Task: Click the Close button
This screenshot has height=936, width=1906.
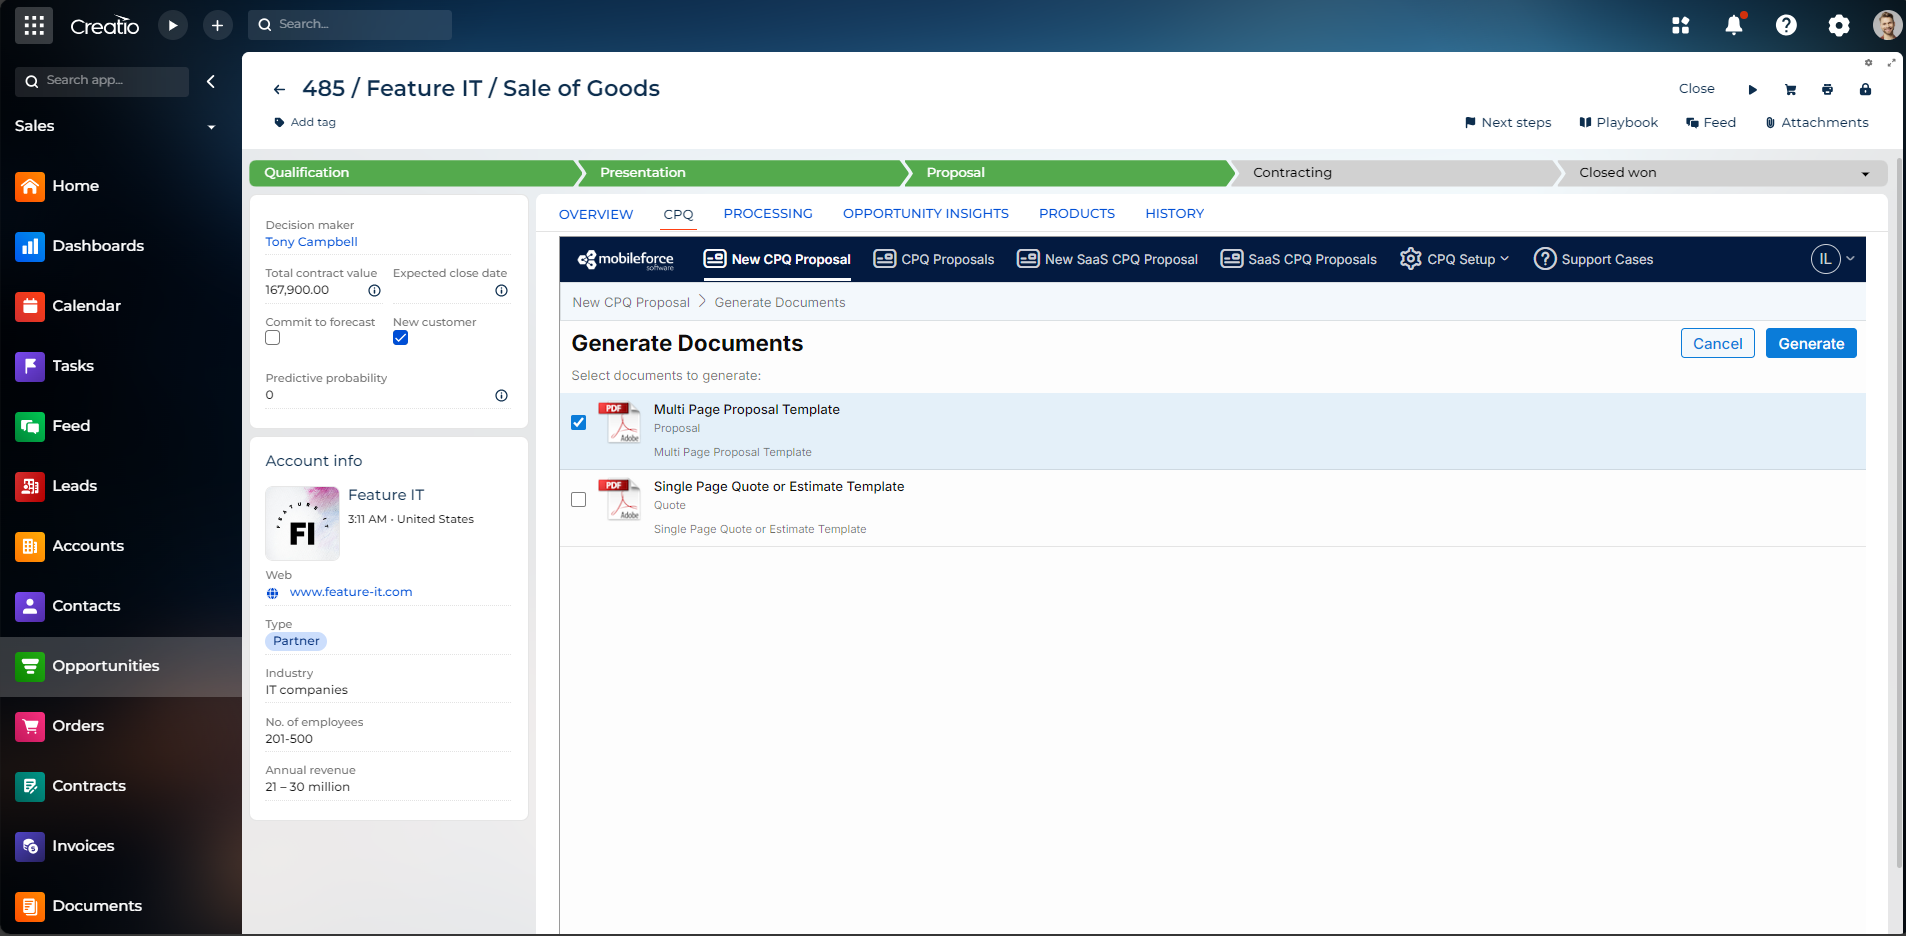Action: [1697, 89]
